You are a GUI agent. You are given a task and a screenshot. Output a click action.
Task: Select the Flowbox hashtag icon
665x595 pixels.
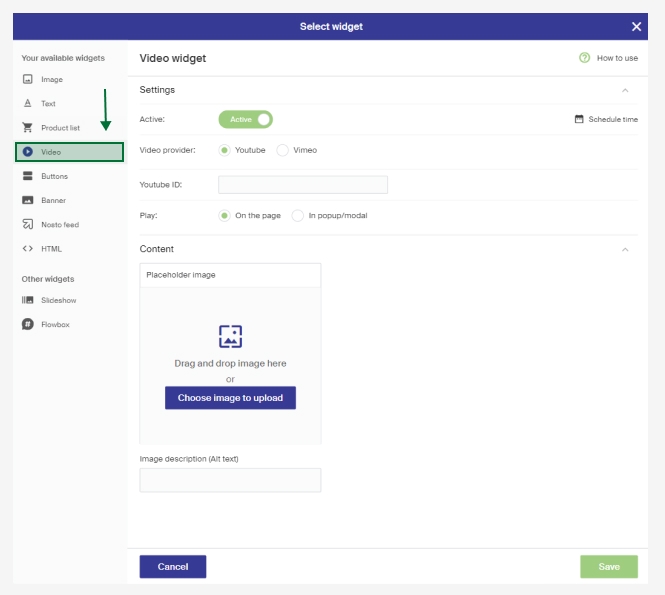pyautogui.click(x=28, y=325)
